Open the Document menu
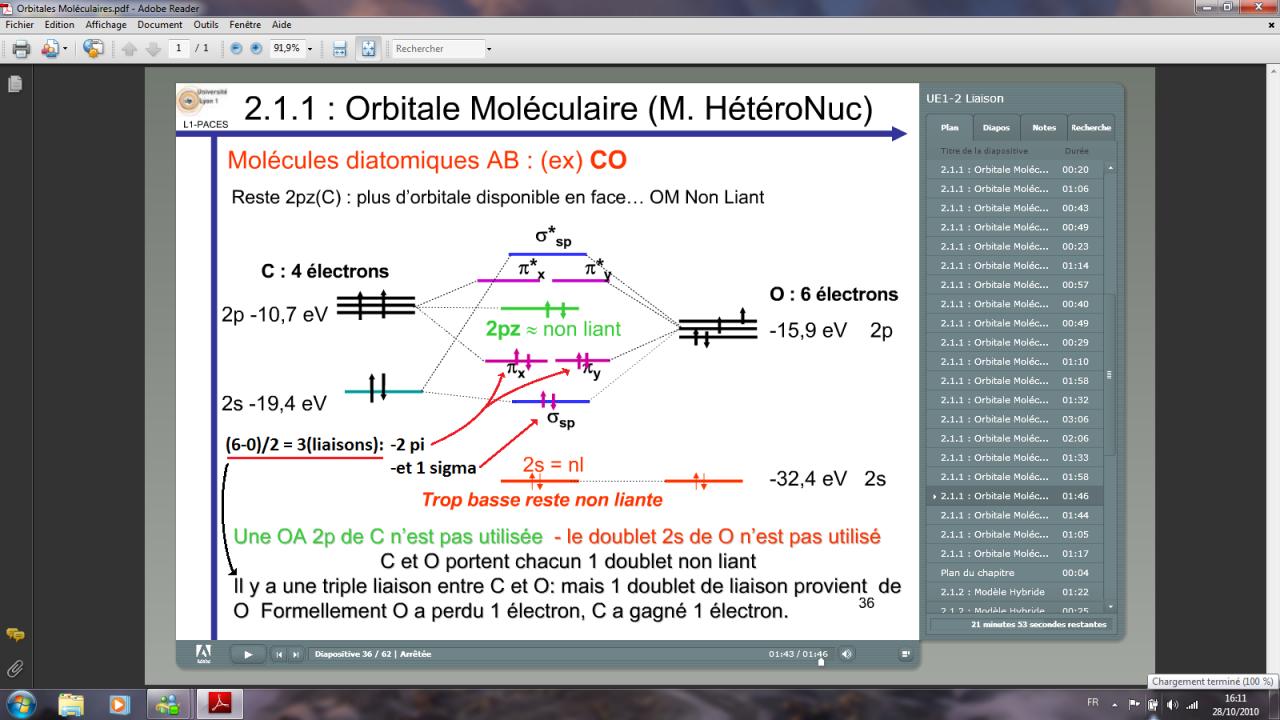Image resolution: width=1280 pixels, height=720 pixels. click(160, 24)
